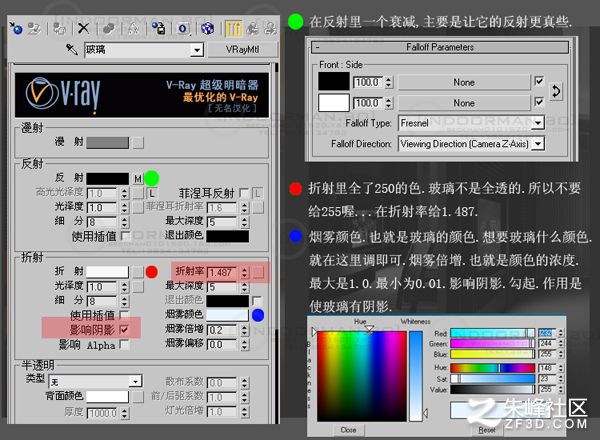Pick material from object with eyedropper
Image resolution: width=600 pixels, height=440 pixels.
coord(72,49)
